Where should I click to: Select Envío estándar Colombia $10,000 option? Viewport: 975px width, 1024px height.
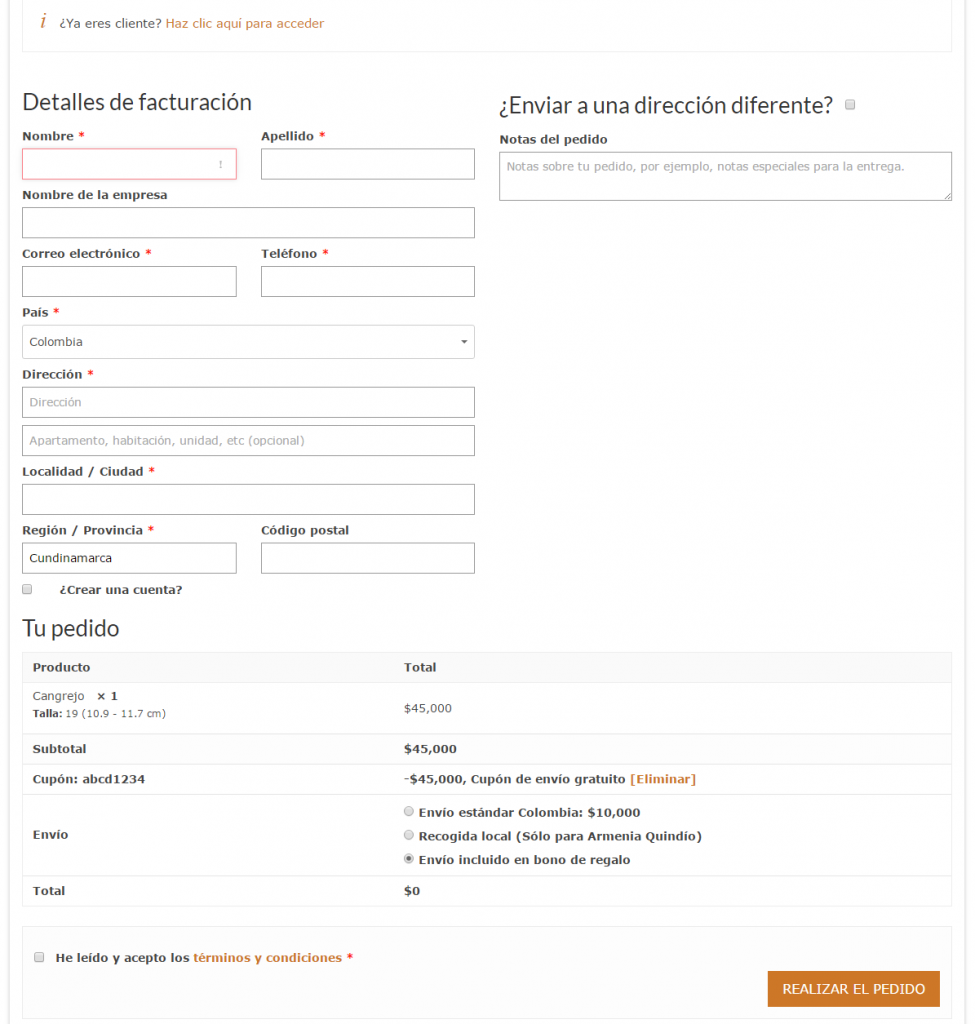coord(409,811)
